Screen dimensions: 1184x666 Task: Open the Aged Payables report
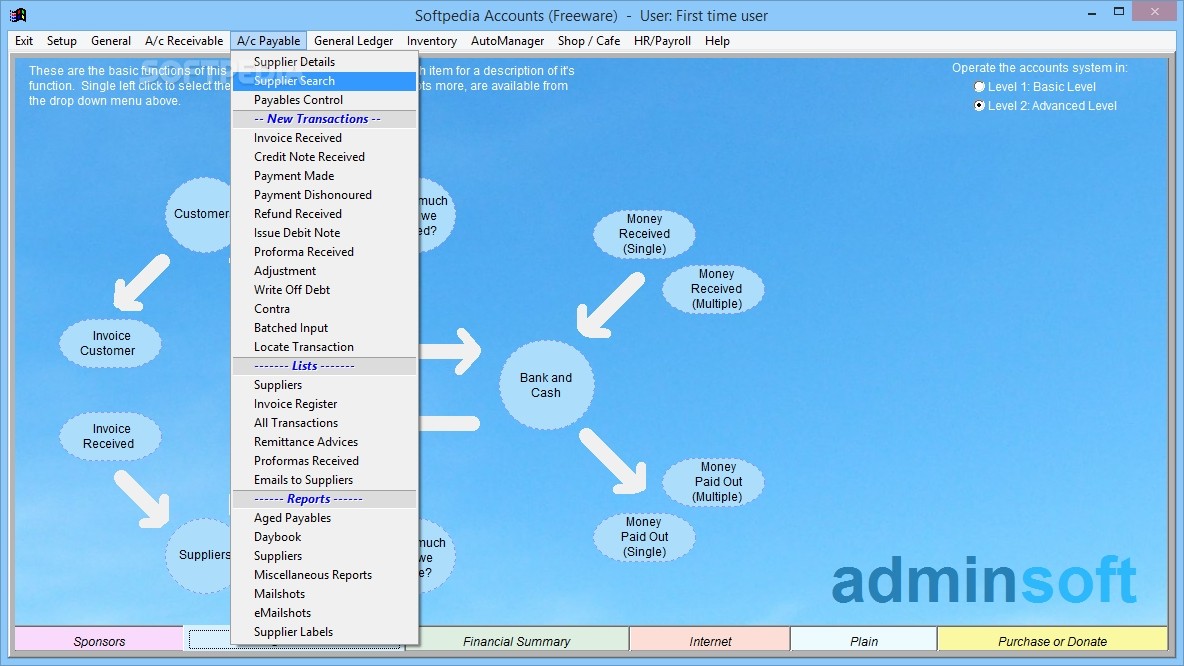pyautogui.click(x=325, y=518)
